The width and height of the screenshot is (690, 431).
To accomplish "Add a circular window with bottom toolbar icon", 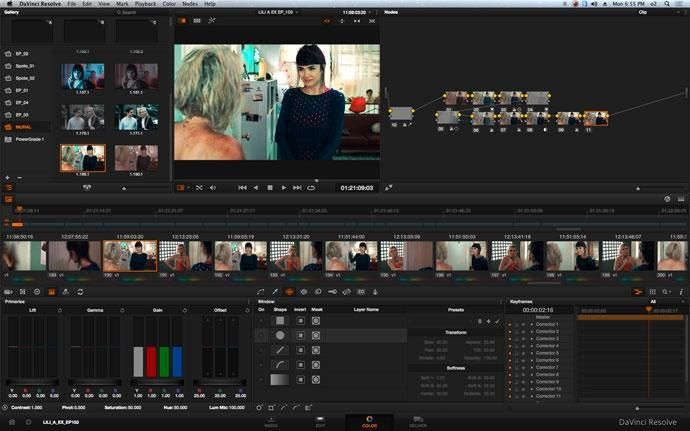I will click(x=259, y=408).
